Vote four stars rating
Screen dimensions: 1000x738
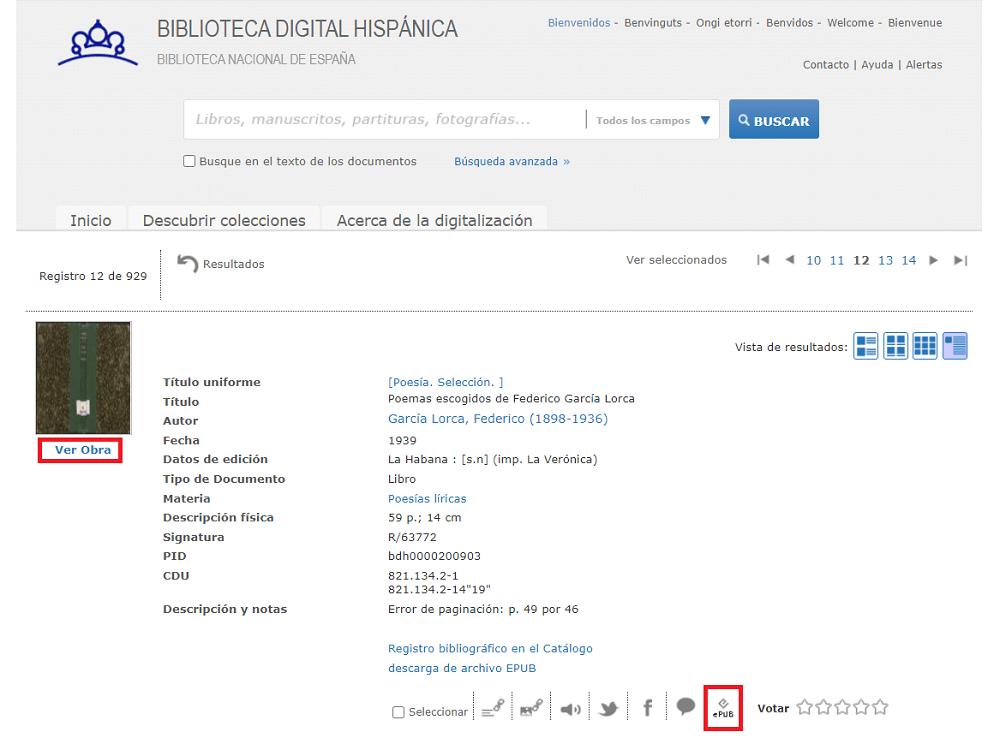pos(862,707)
